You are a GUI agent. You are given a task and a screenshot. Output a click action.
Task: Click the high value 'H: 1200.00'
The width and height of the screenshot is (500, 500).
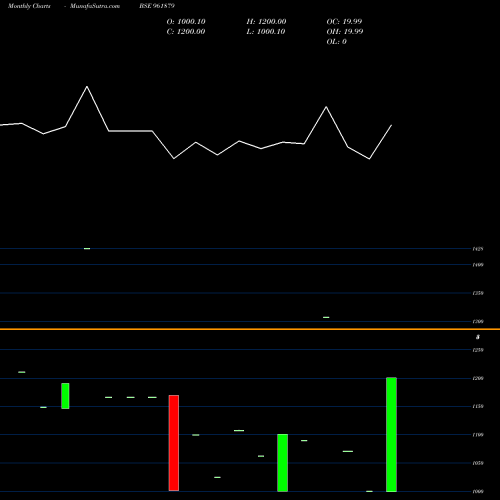(x=266, y=22)
